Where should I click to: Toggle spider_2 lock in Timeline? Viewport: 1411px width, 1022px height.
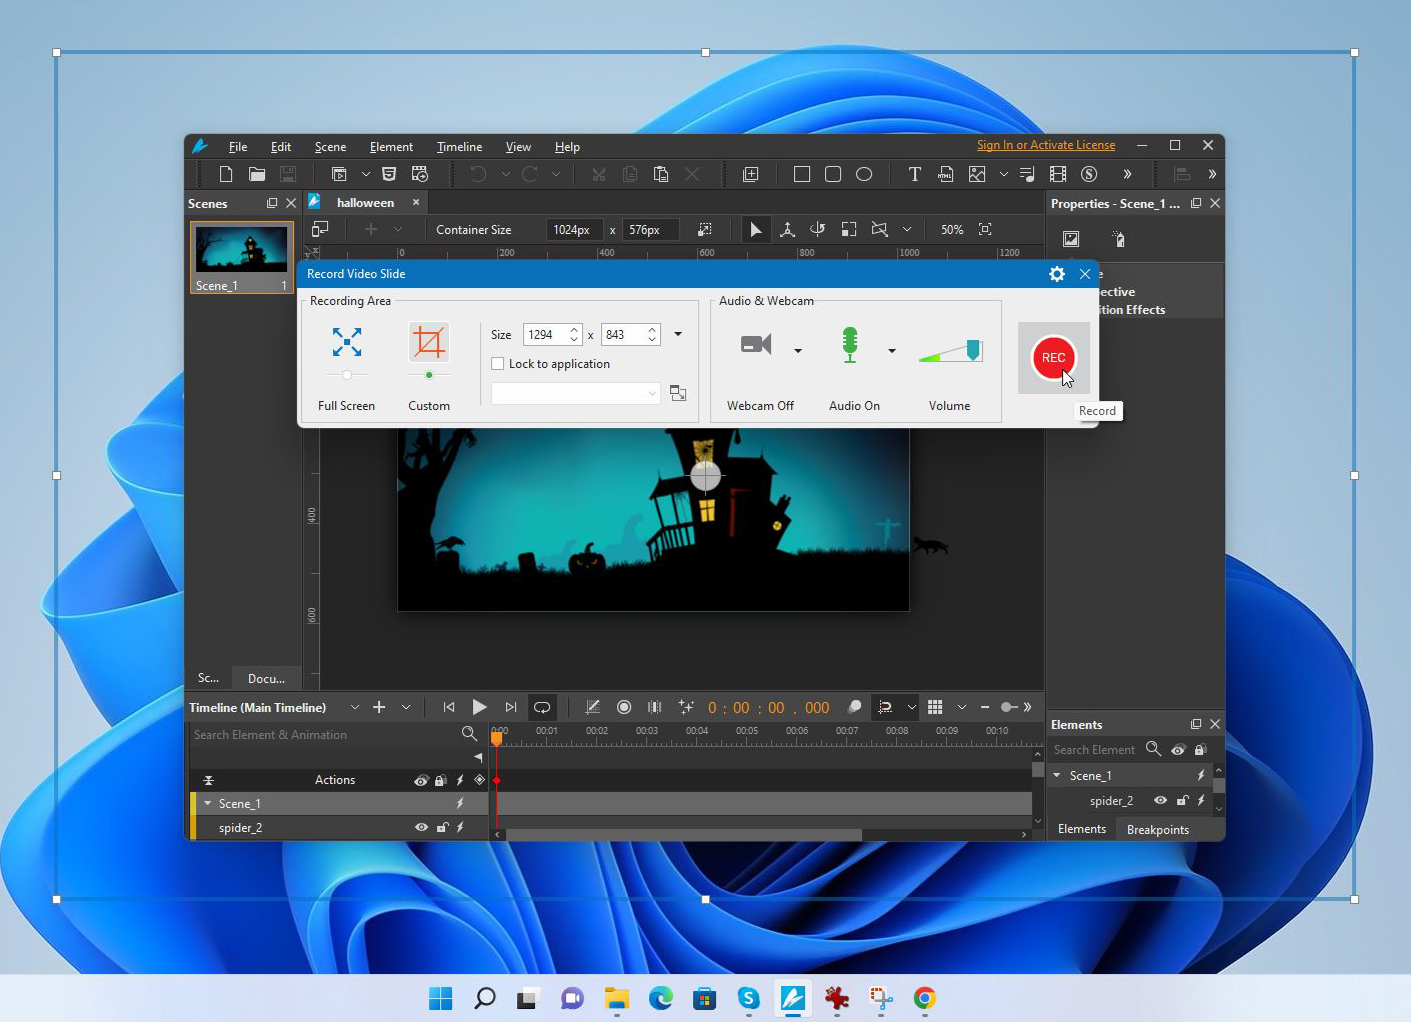(442, 828)
